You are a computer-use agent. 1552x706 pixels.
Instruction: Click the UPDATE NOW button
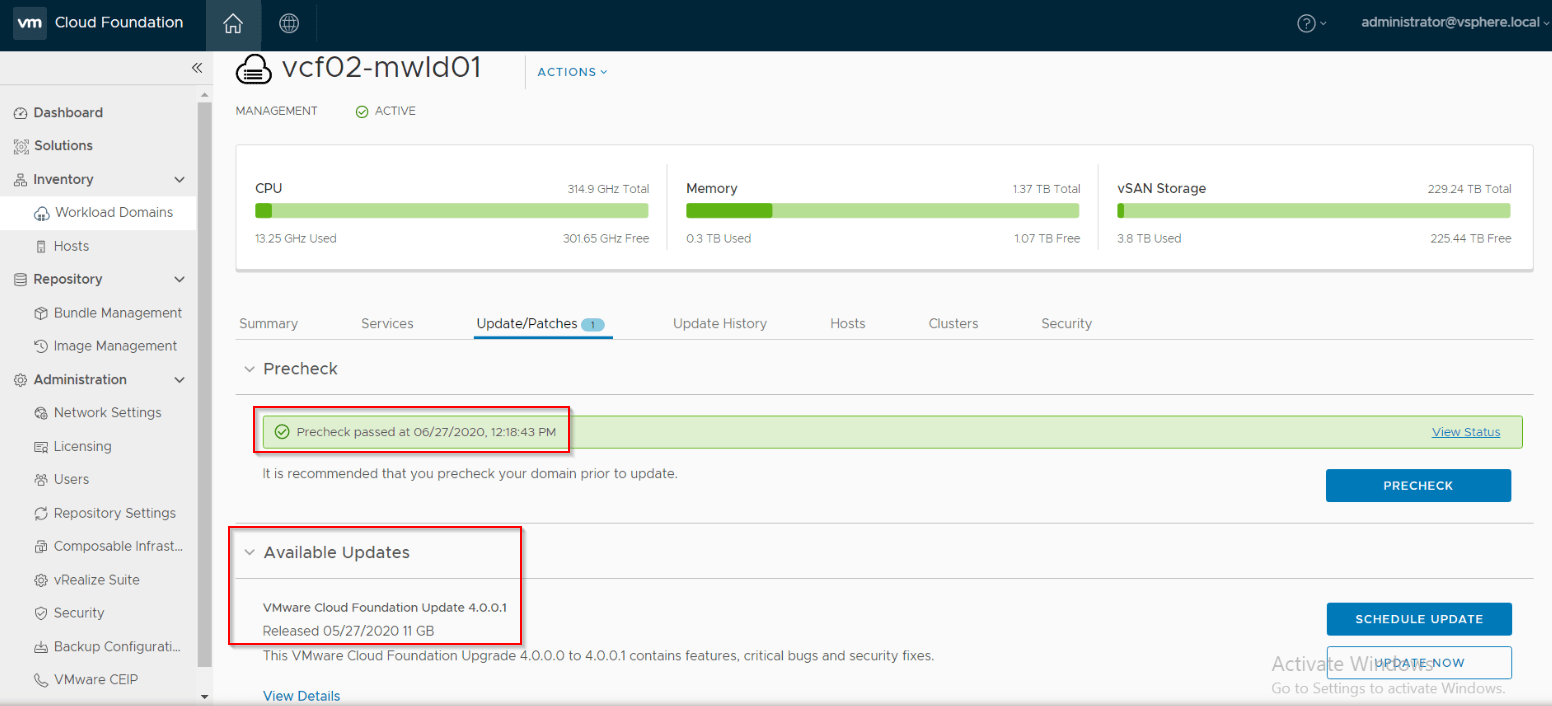point(1419,663)
